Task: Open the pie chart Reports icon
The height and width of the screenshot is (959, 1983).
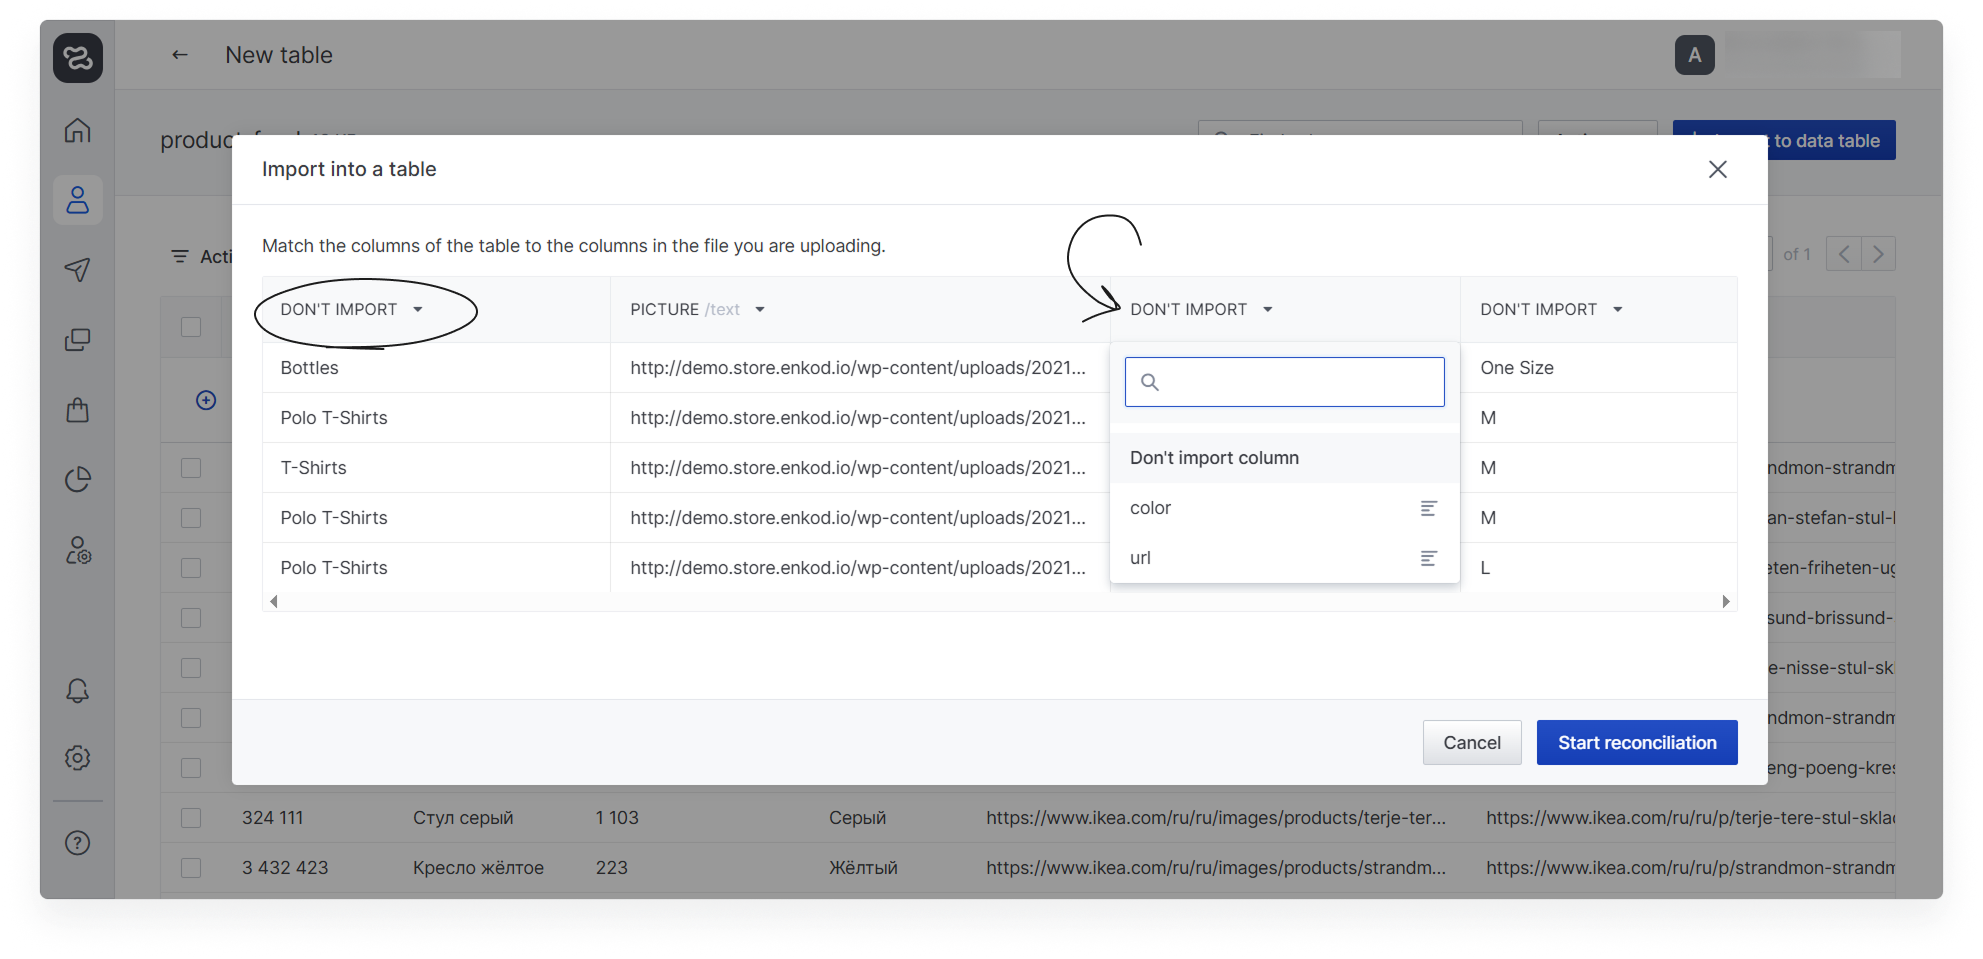Action: pos(78,480)
